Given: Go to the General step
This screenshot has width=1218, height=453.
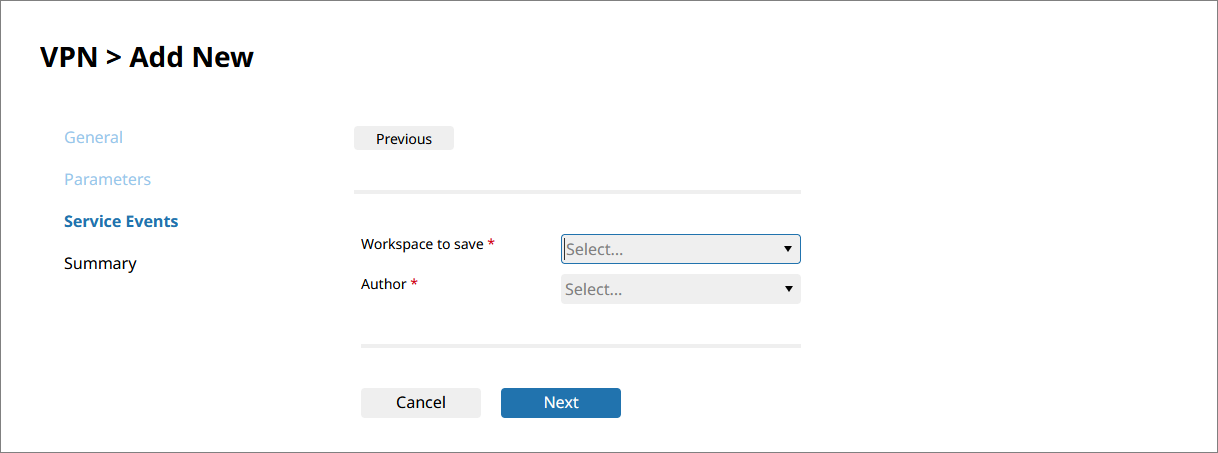Looking at the screenshot, I should (93, 137).
